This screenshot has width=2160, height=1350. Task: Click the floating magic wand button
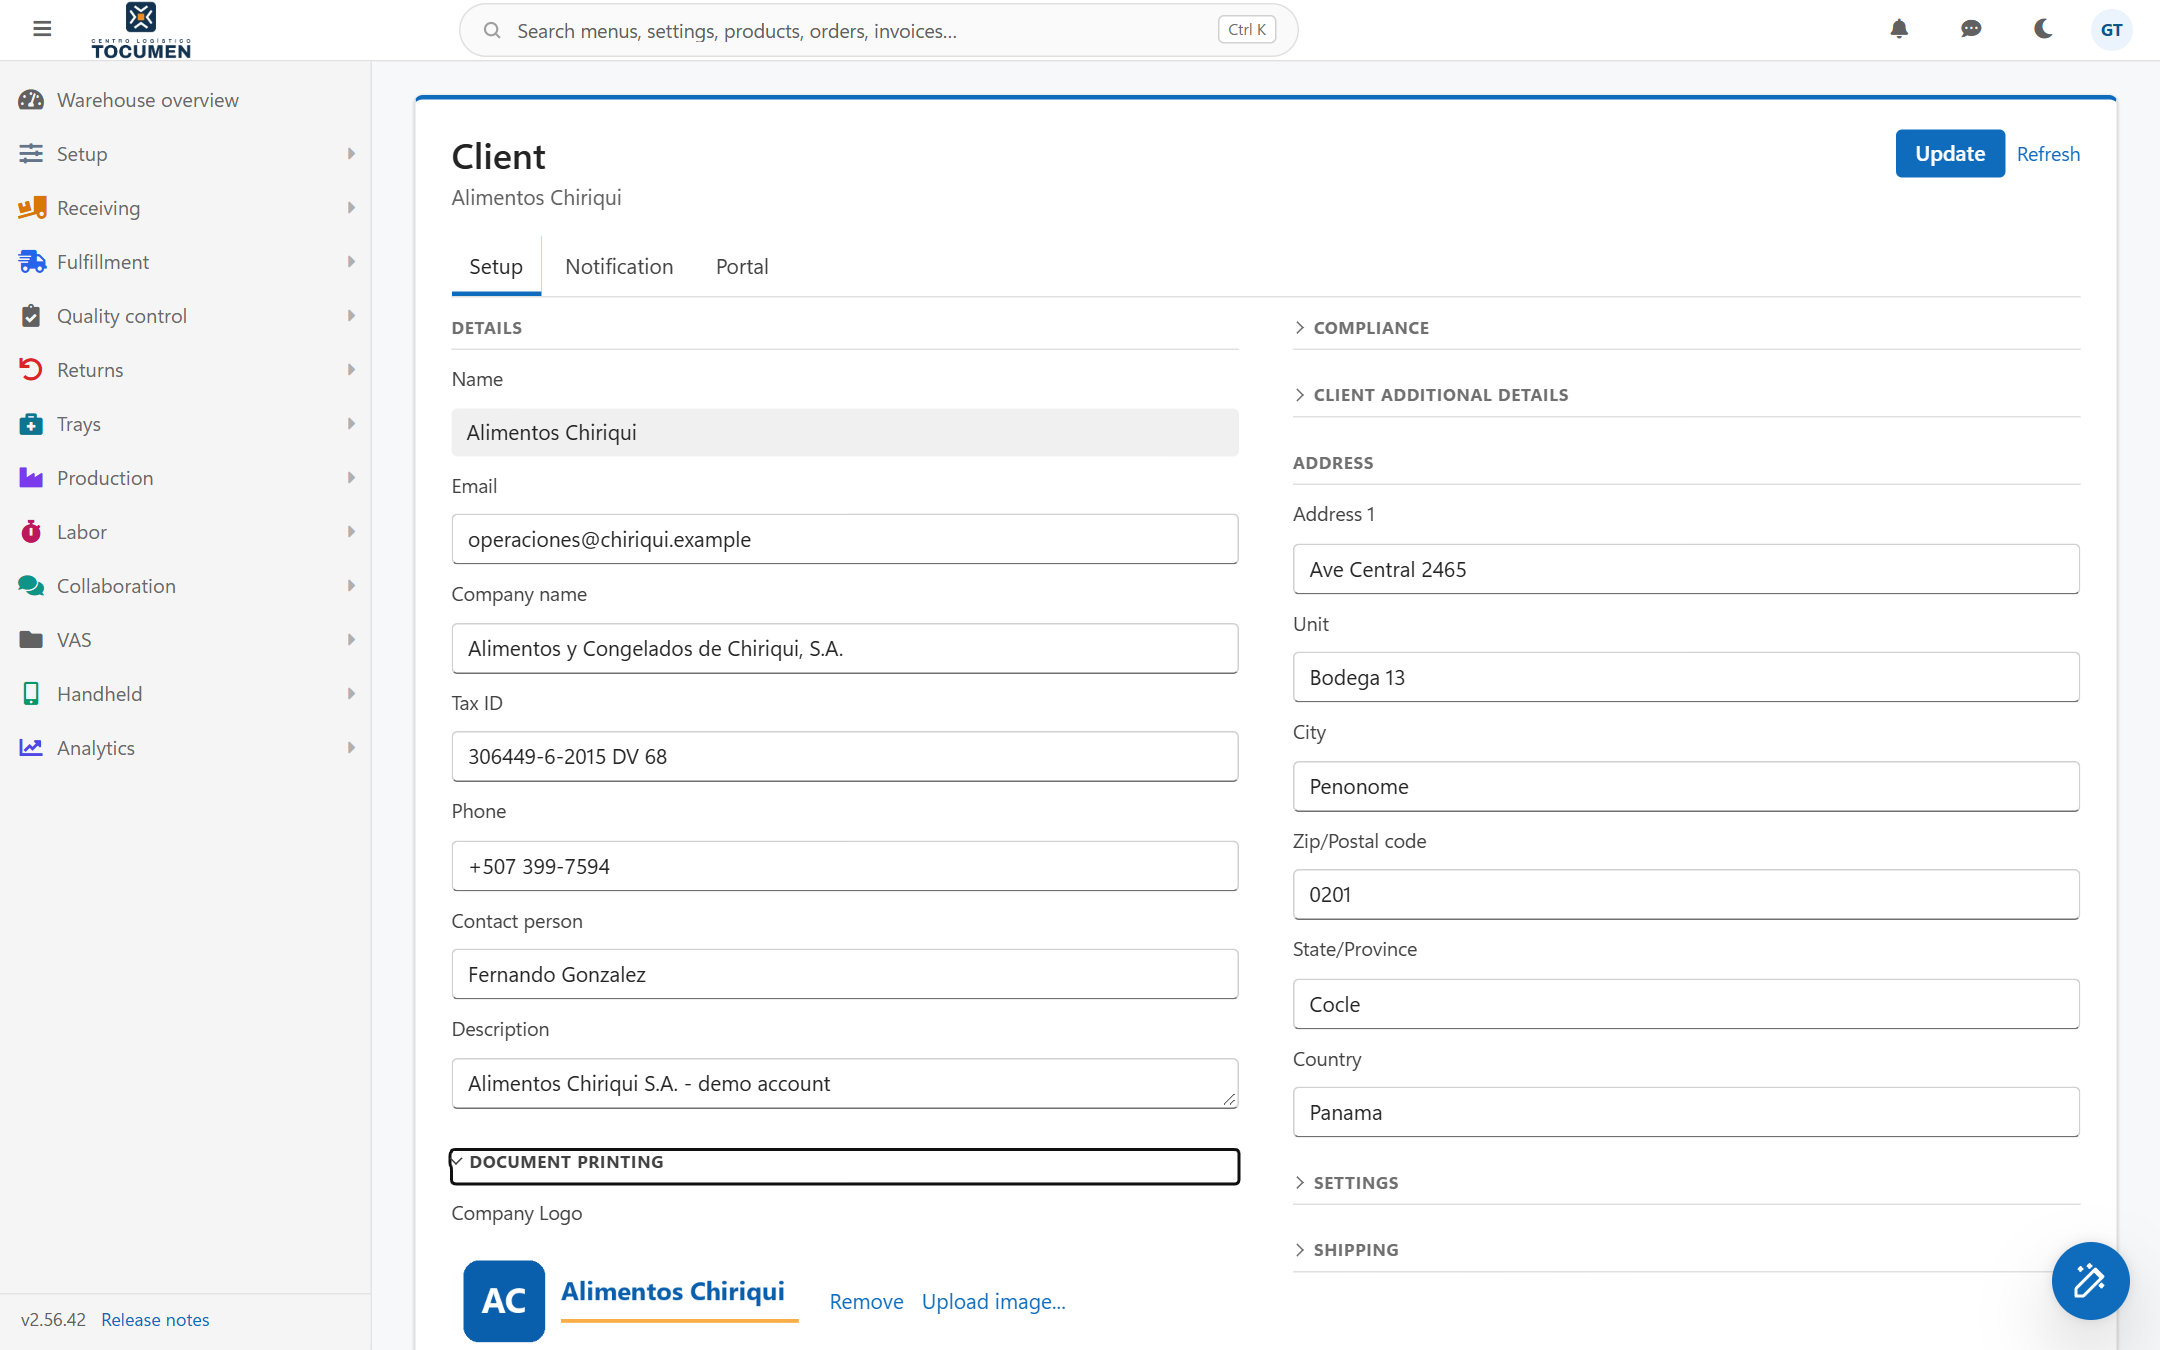tap(2090, 1281)
